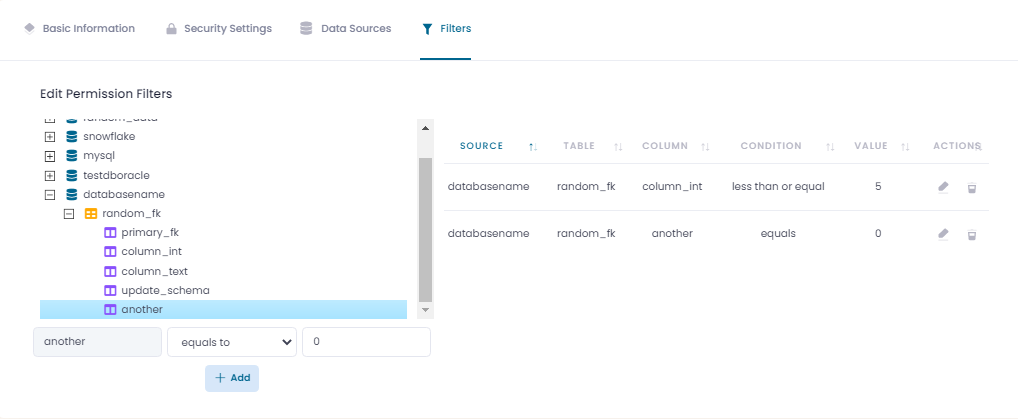
Task: Go to the Data Sources tab
Action: pyautogui.click(x=345, y=29)
